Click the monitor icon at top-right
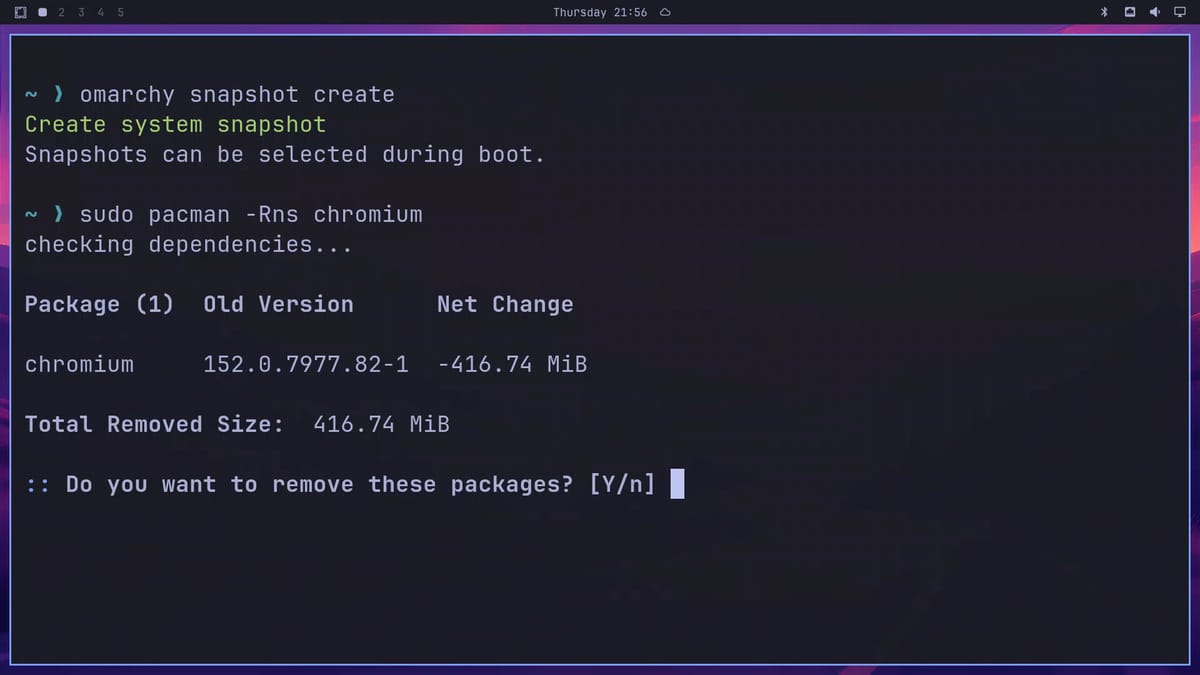The image size is (1200, 675). point(1180,12)
